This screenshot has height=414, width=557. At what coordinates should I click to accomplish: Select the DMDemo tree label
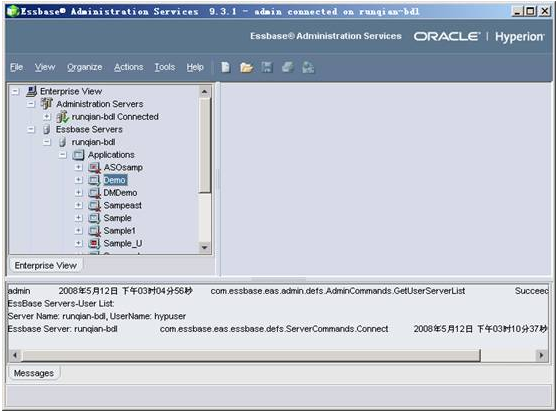[x=120, y=193]
